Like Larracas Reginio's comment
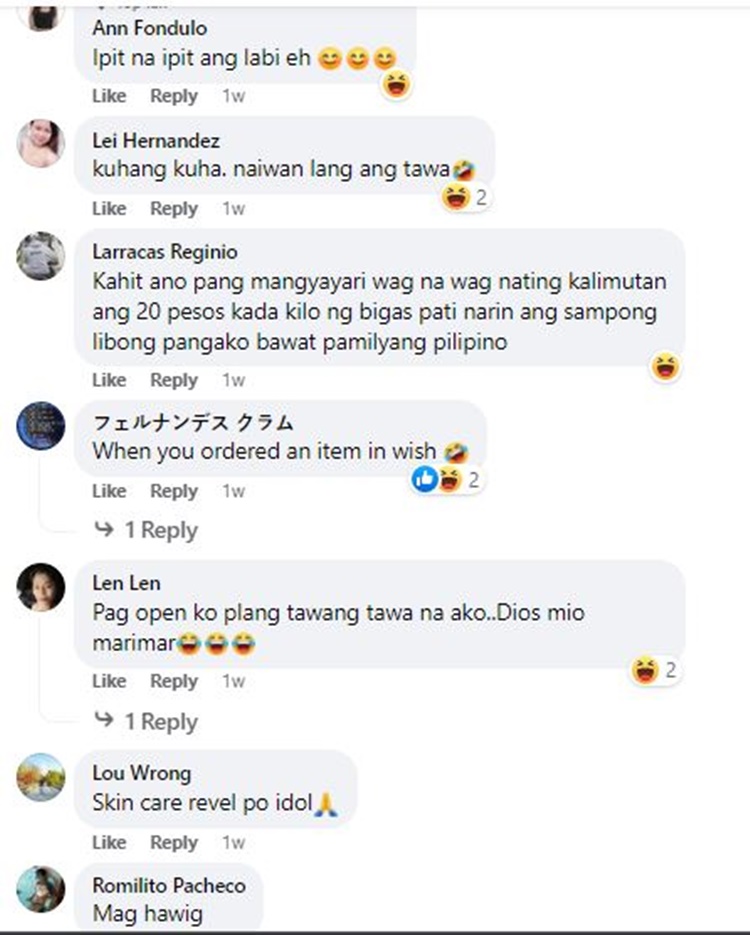Viewport: 750px width, 935px height. pyautogui.click(x=109, y=380)
